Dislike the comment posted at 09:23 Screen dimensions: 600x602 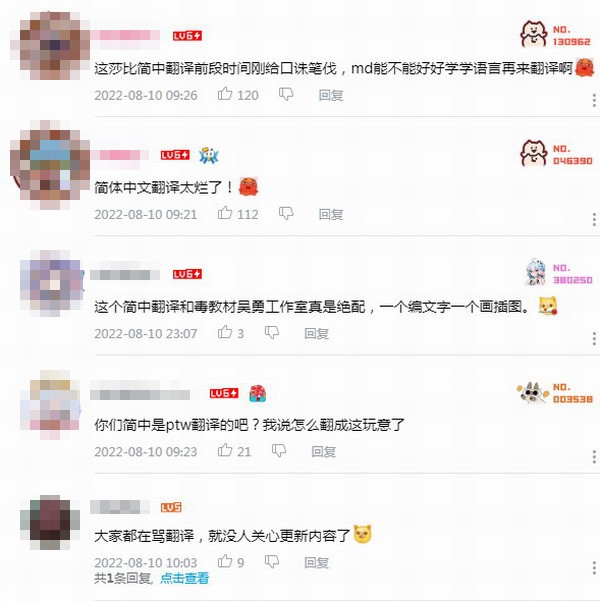click(x=279, y=451)
